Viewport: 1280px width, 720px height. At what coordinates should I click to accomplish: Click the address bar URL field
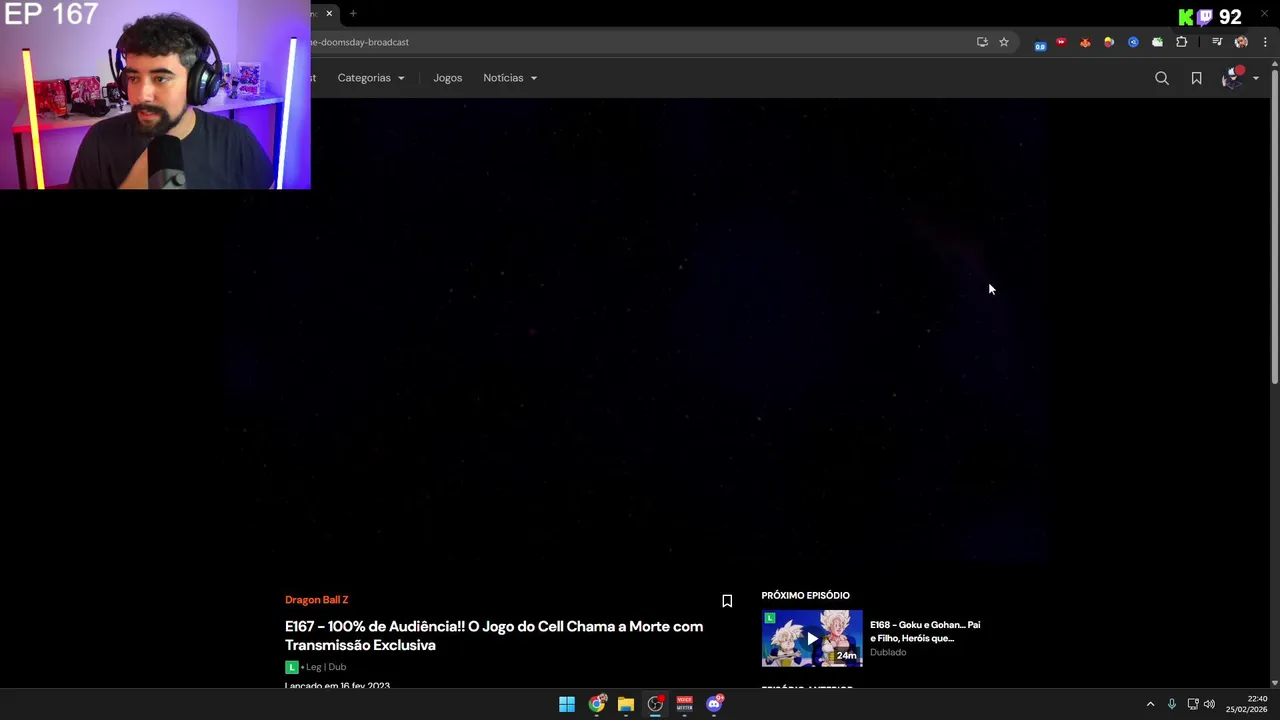click(640, 42)
